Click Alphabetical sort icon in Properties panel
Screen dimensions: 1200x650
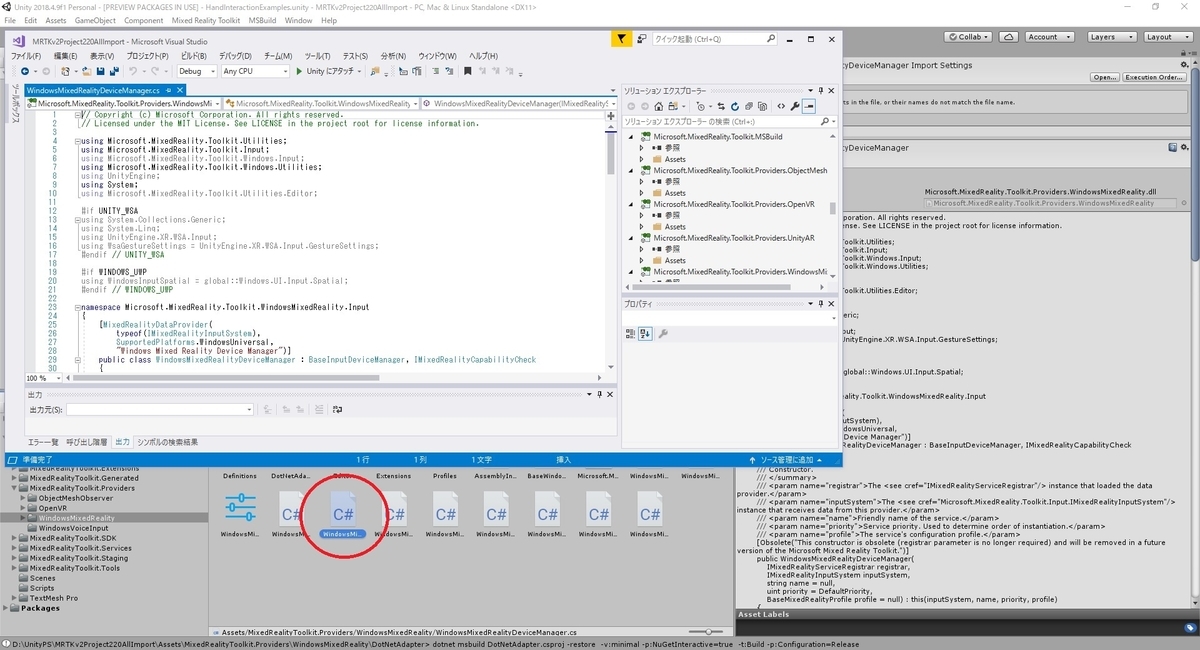pyautogui.click(x=645, y=334)
